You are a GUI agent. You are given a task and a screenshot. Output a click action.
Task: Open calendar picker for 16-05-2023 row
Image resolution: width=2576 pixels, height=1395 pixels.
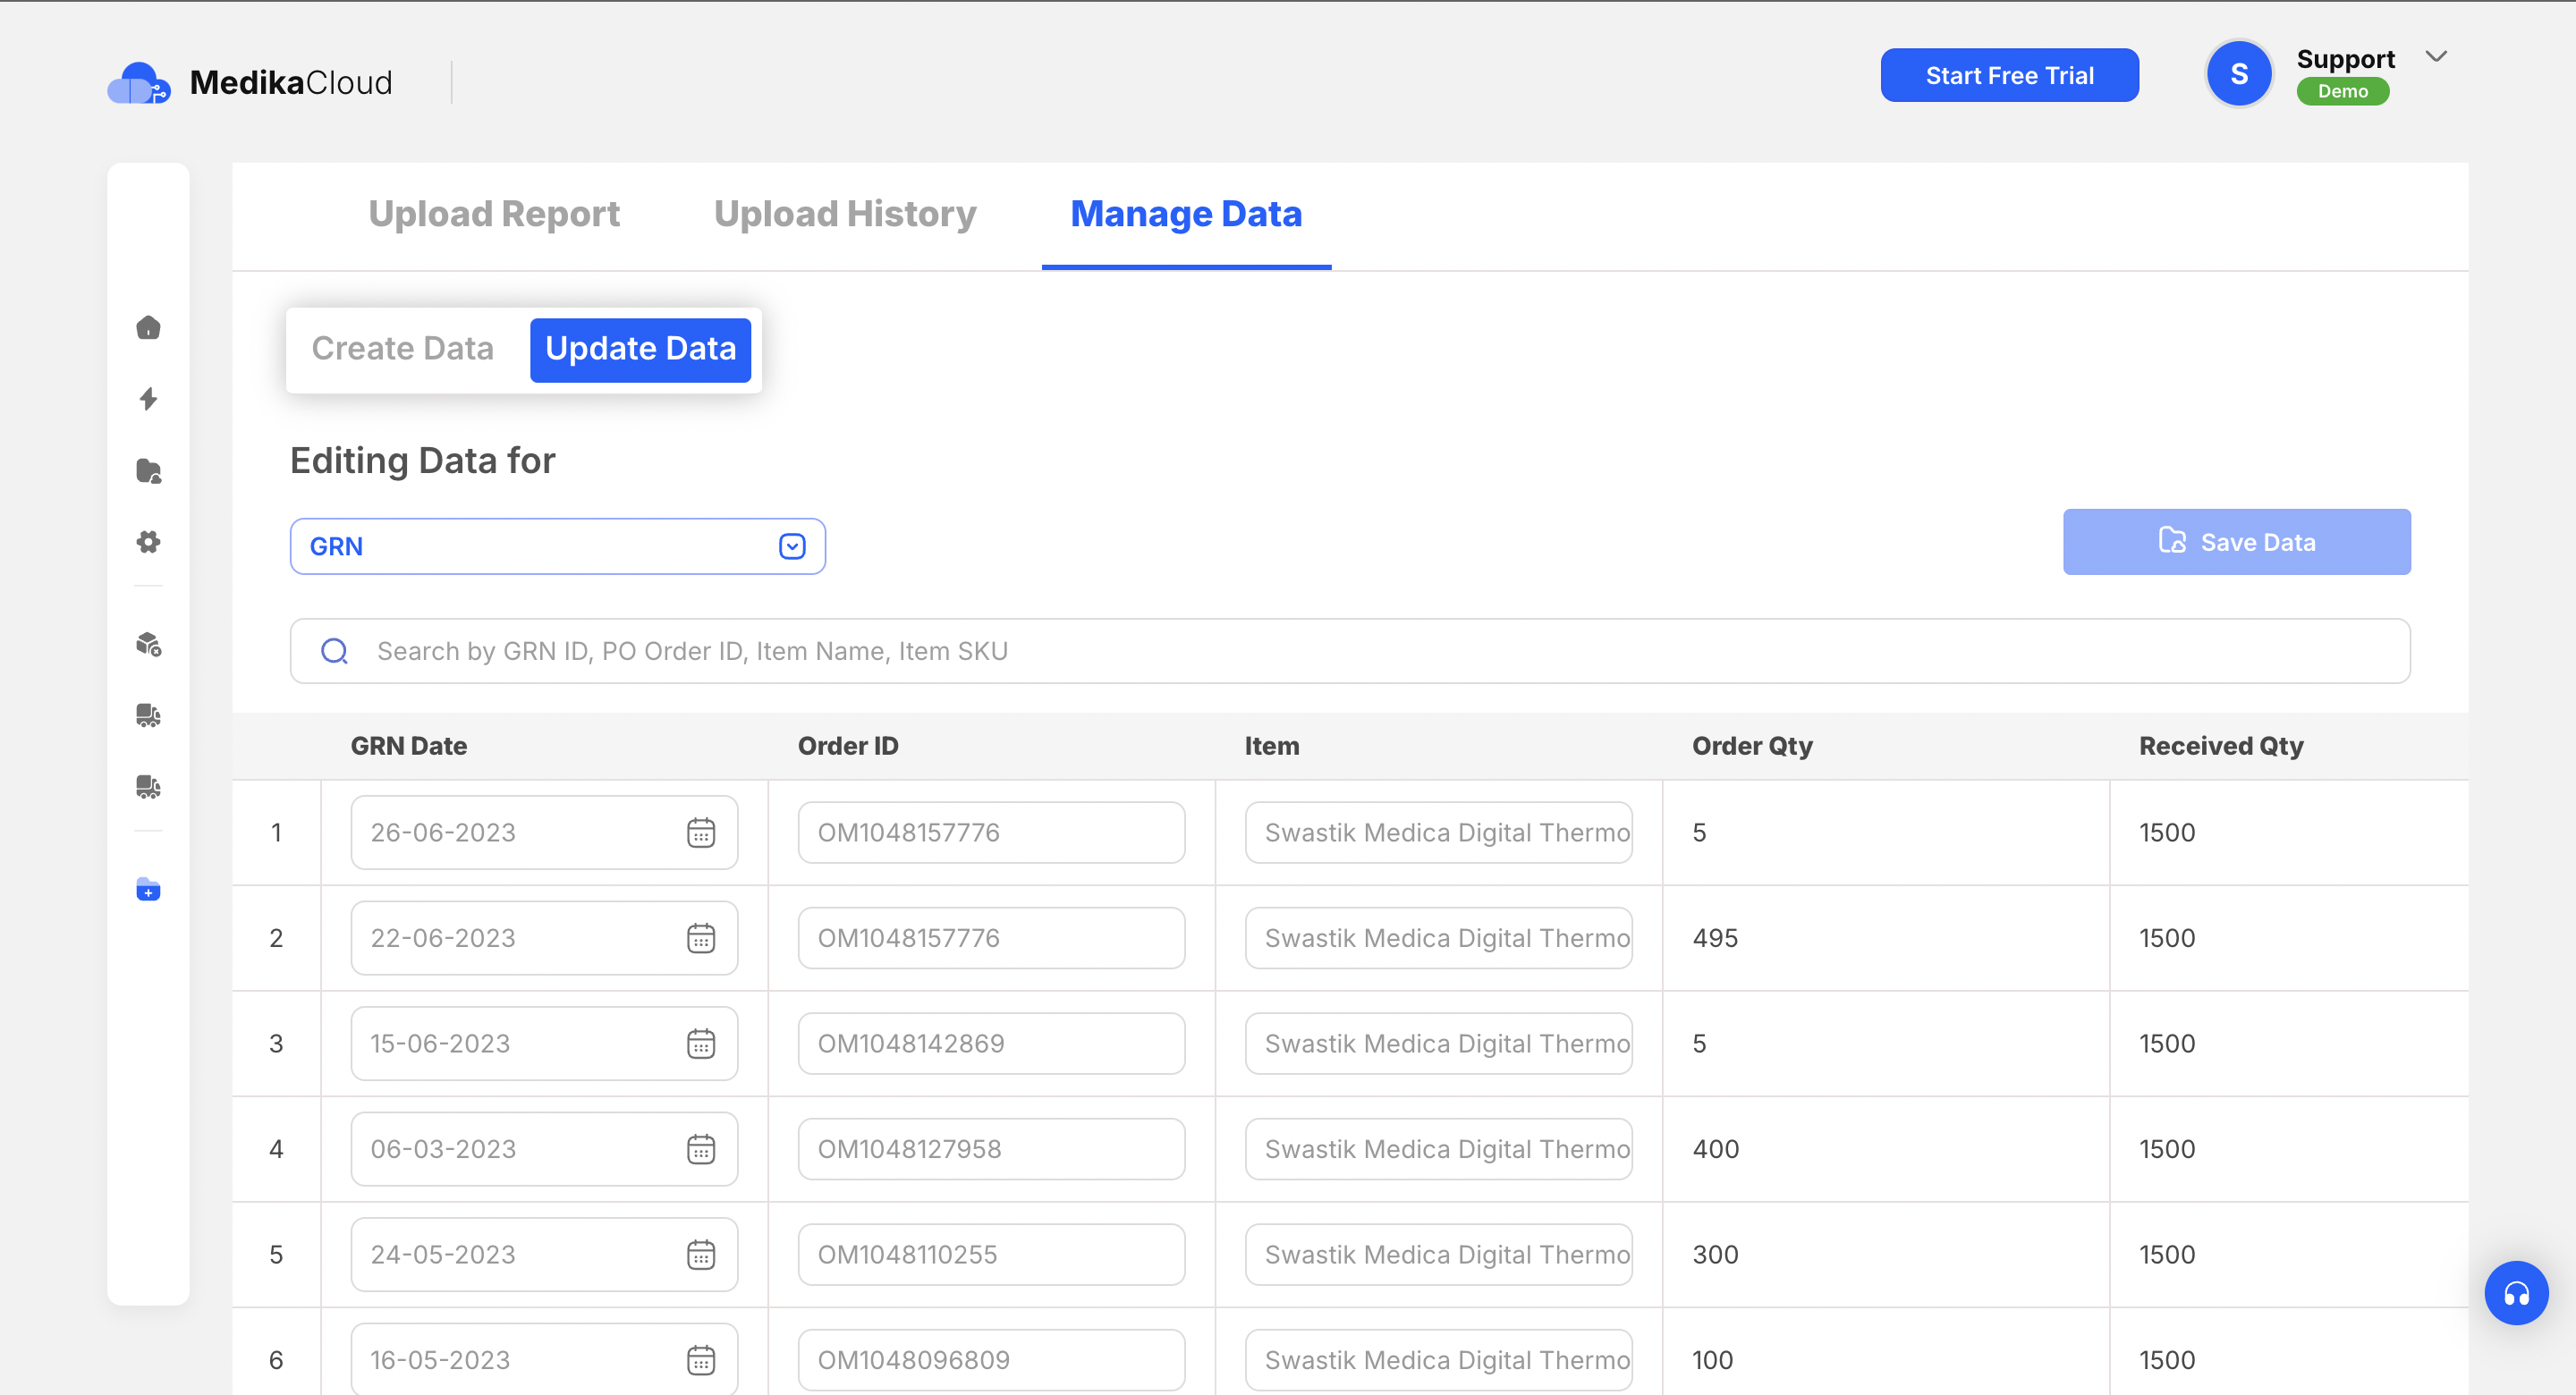coord(701,1360)
